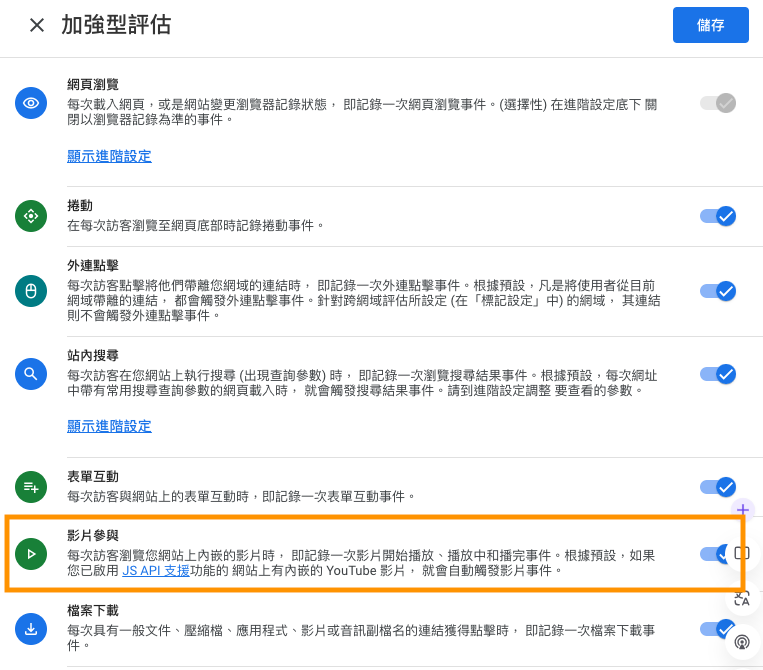Click the green 捲動 scroll icon
This screenshot has width=763, height=670.
[x=31, y=216]
